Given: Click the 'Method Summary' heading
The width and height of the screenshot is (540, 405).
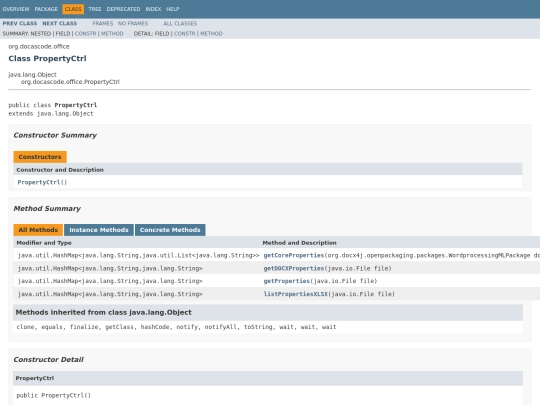Looking at the screenshot, I should [x=47, y=209].
